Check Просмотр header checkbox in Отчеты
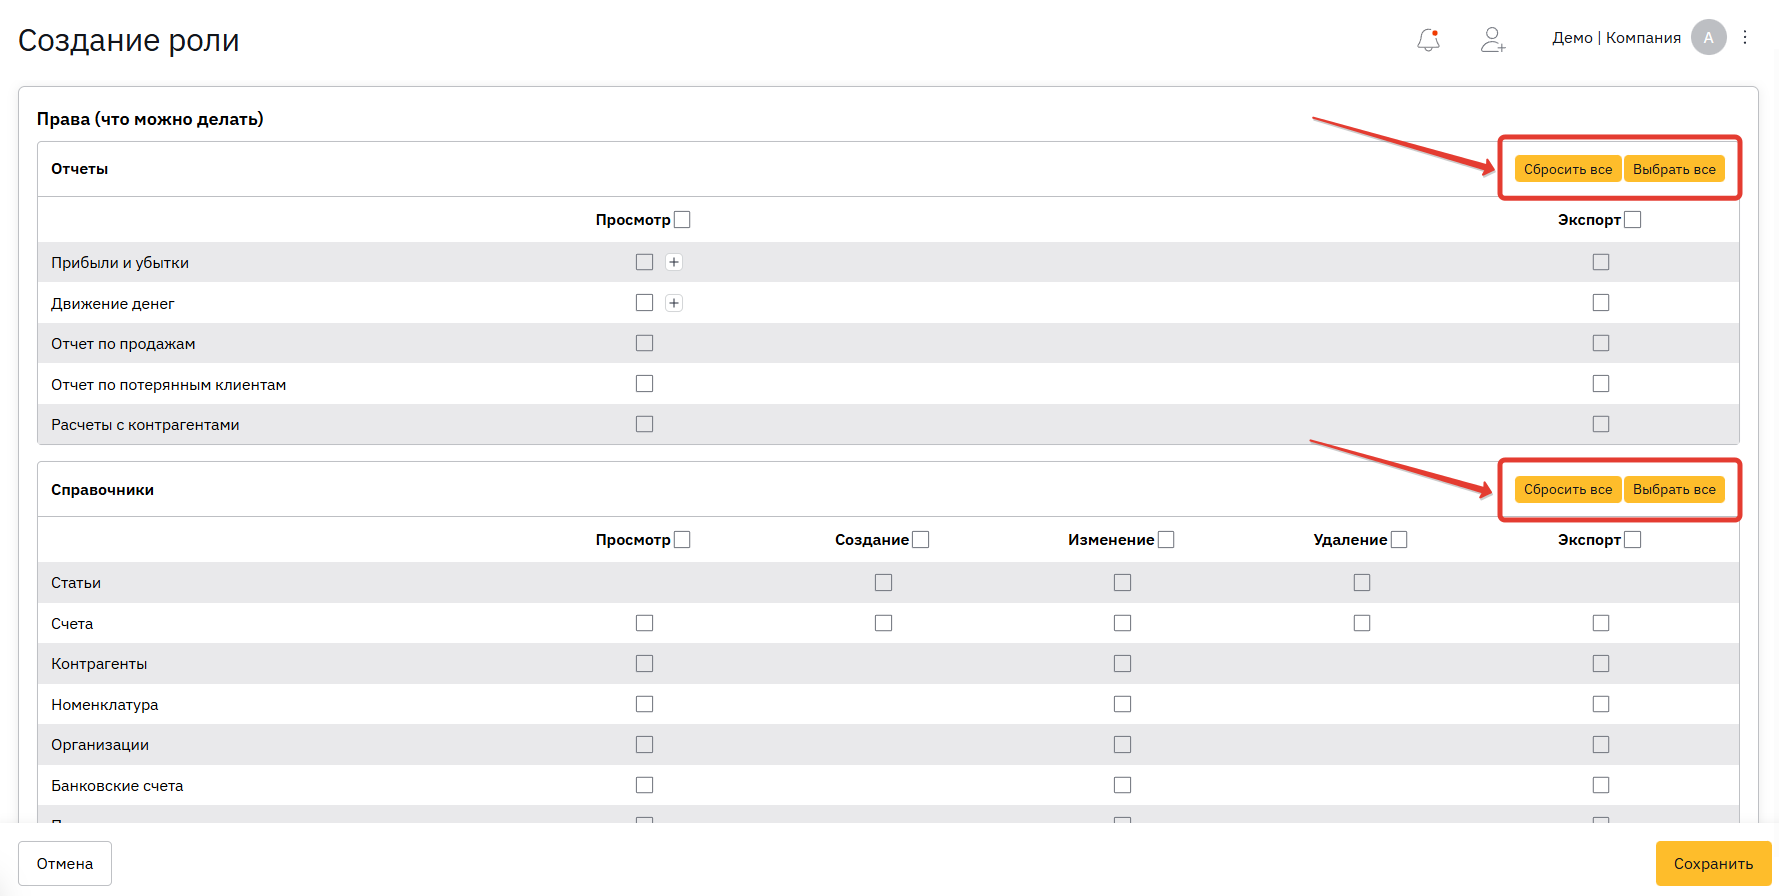Image resolution: width=1779 pixels, height=896 pixels. (x=682, y=220)
